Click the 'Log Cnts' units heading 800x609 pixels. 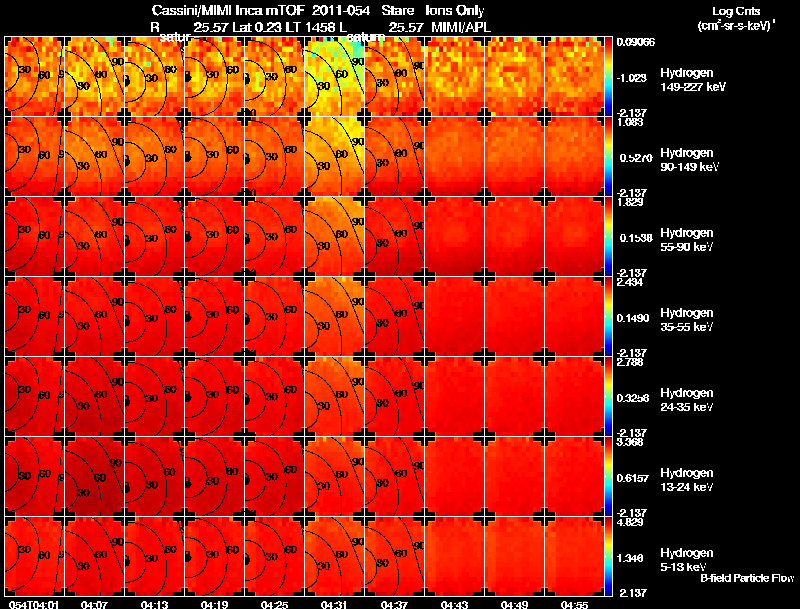[736, 11]
